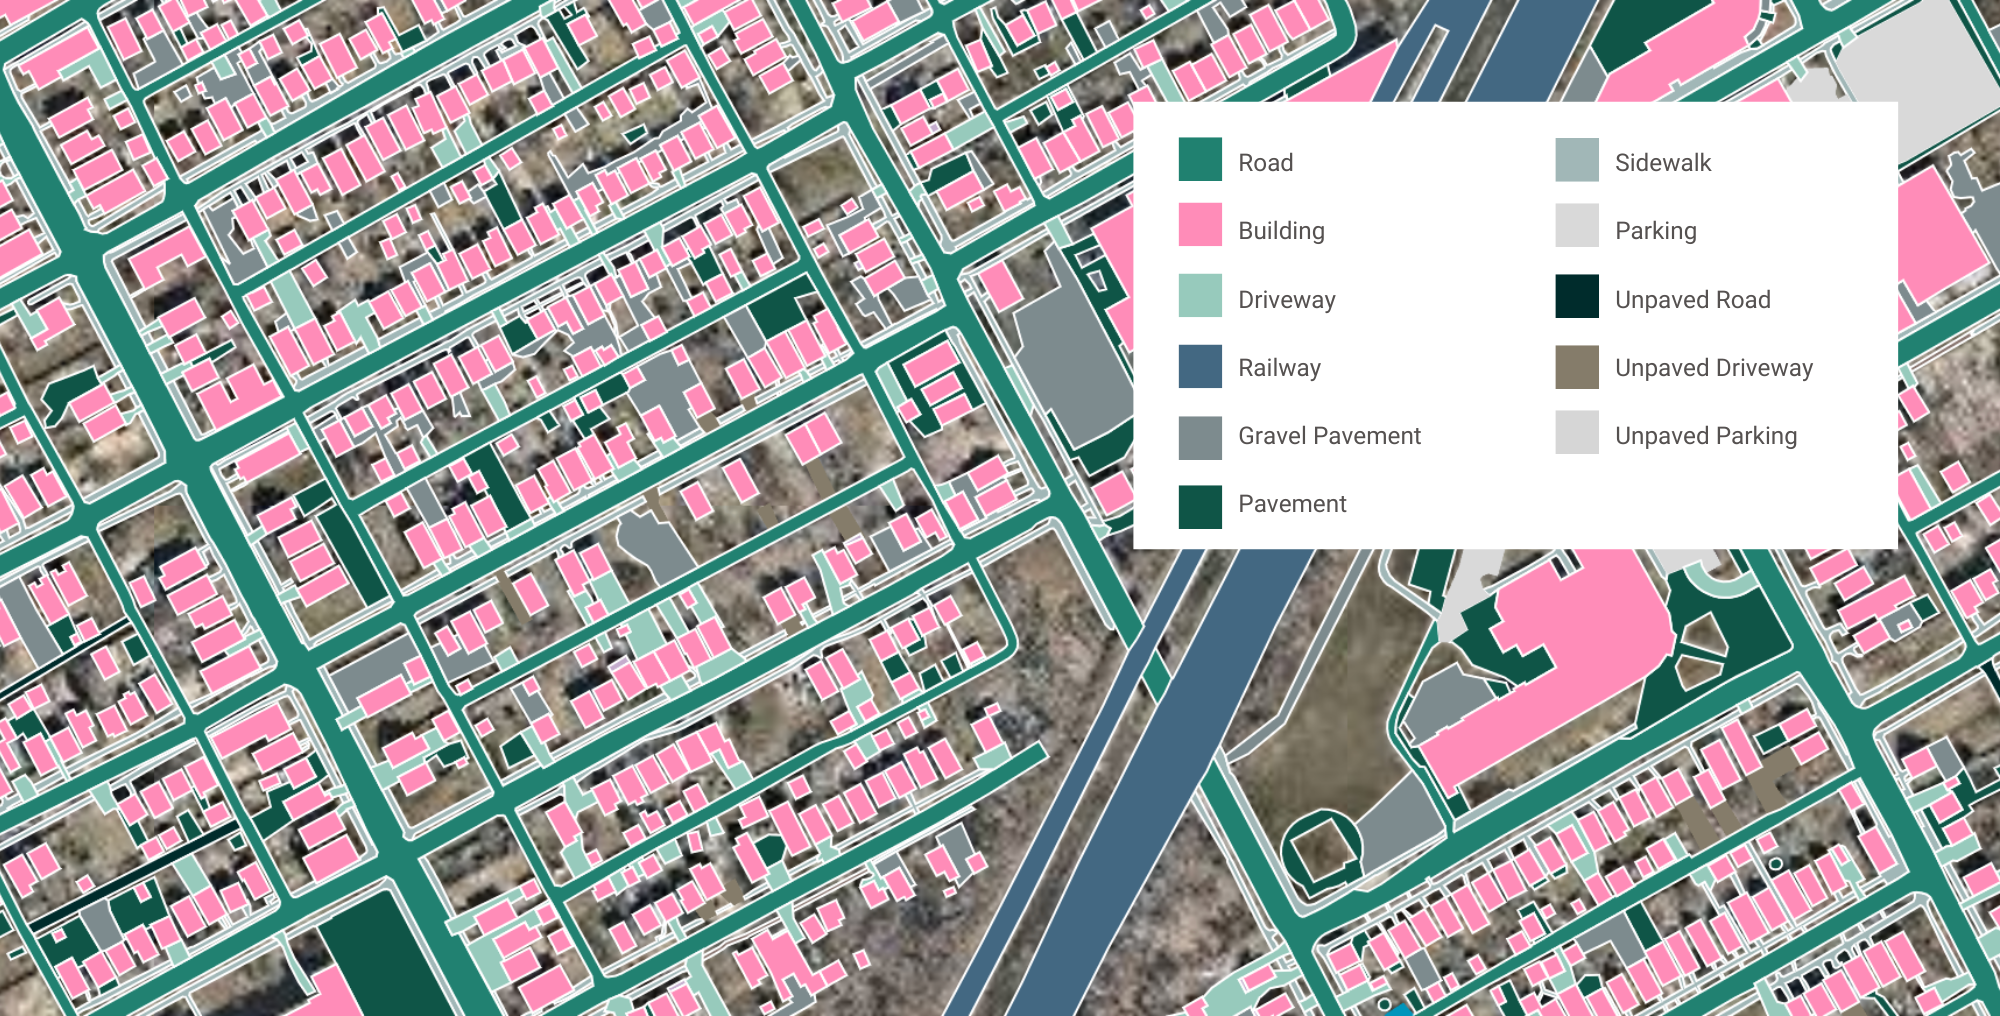Click the Sidewalk swatch in legend
The image size is (2000, 1016).
tap(1577, 160)
